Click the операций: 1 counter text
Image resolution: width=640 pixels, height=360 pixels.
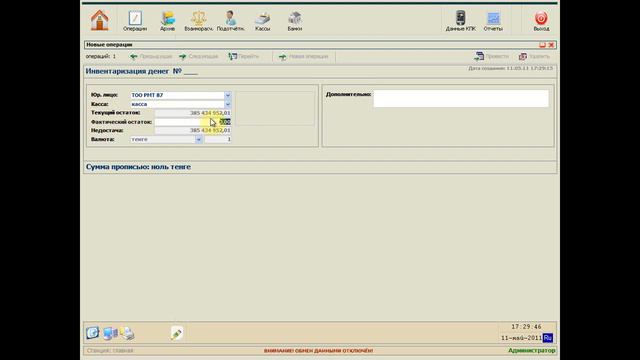[101, 56]
